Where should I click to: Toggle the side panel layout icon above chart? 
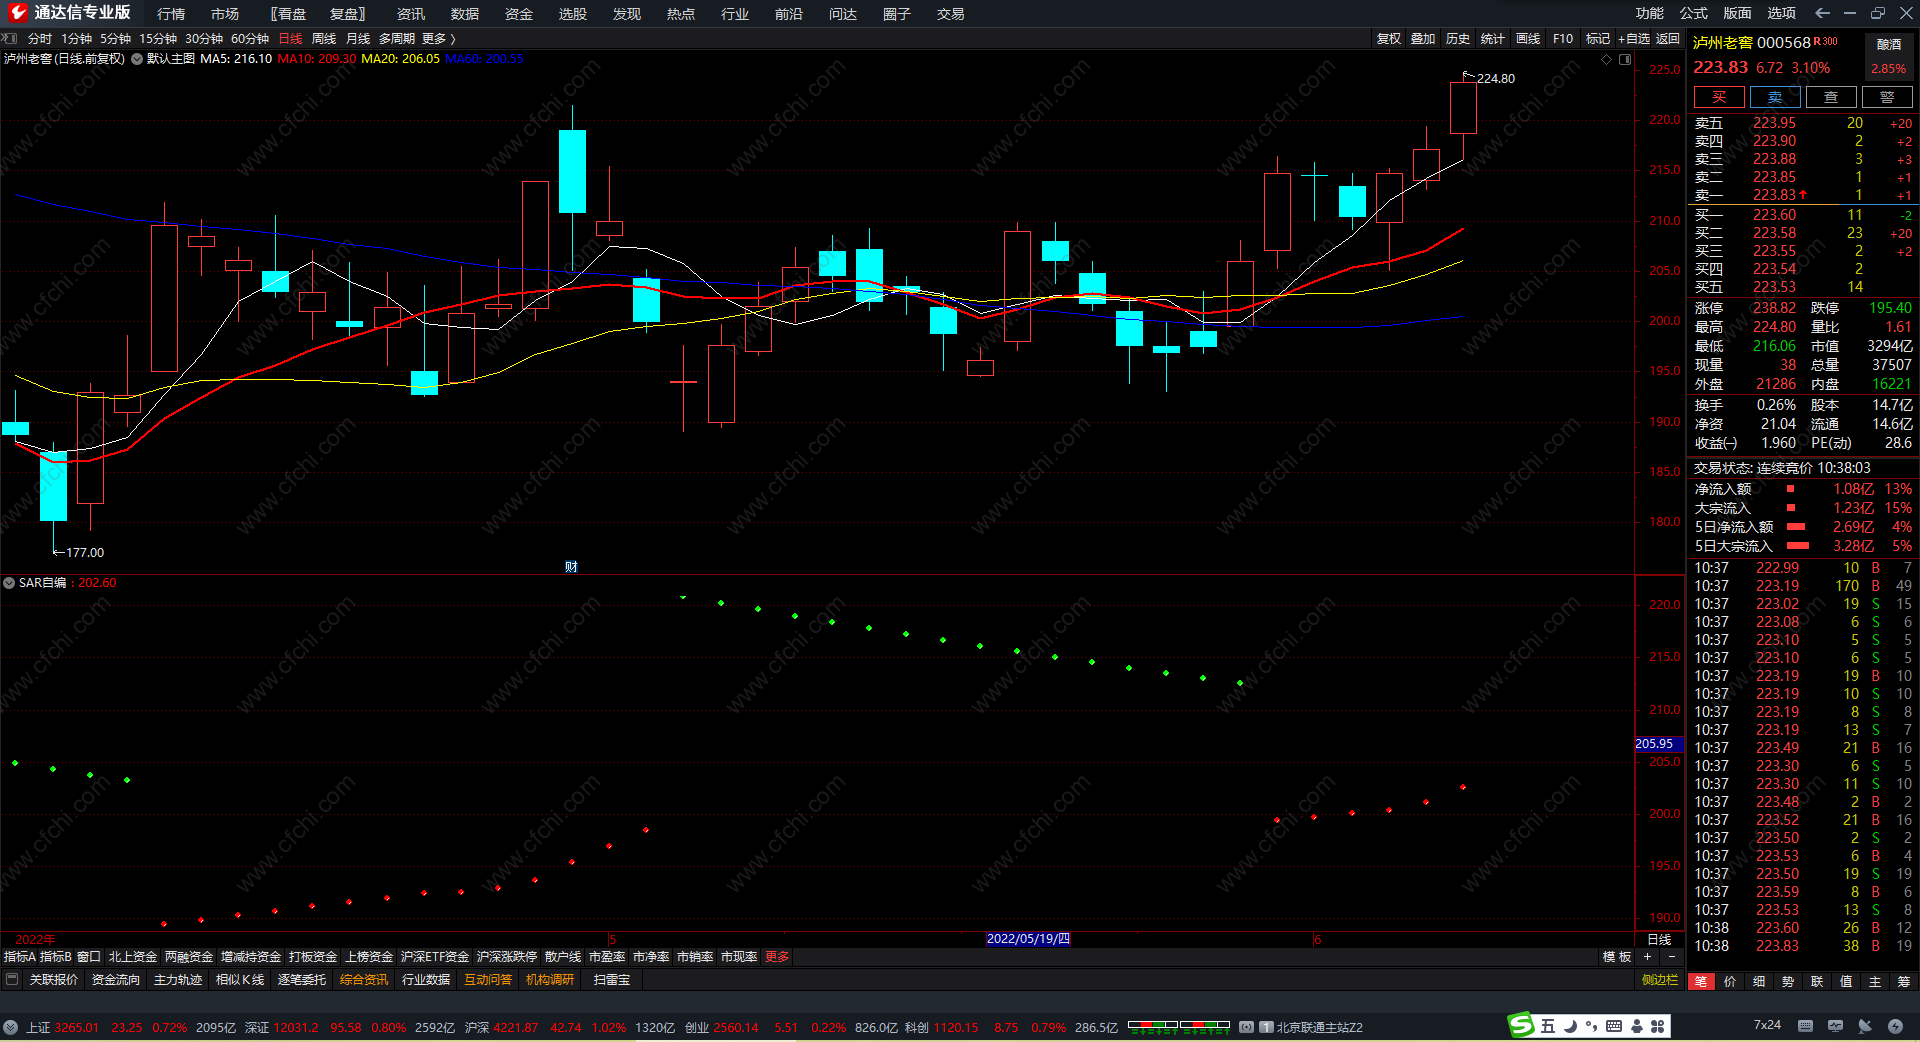(1625, 59)
